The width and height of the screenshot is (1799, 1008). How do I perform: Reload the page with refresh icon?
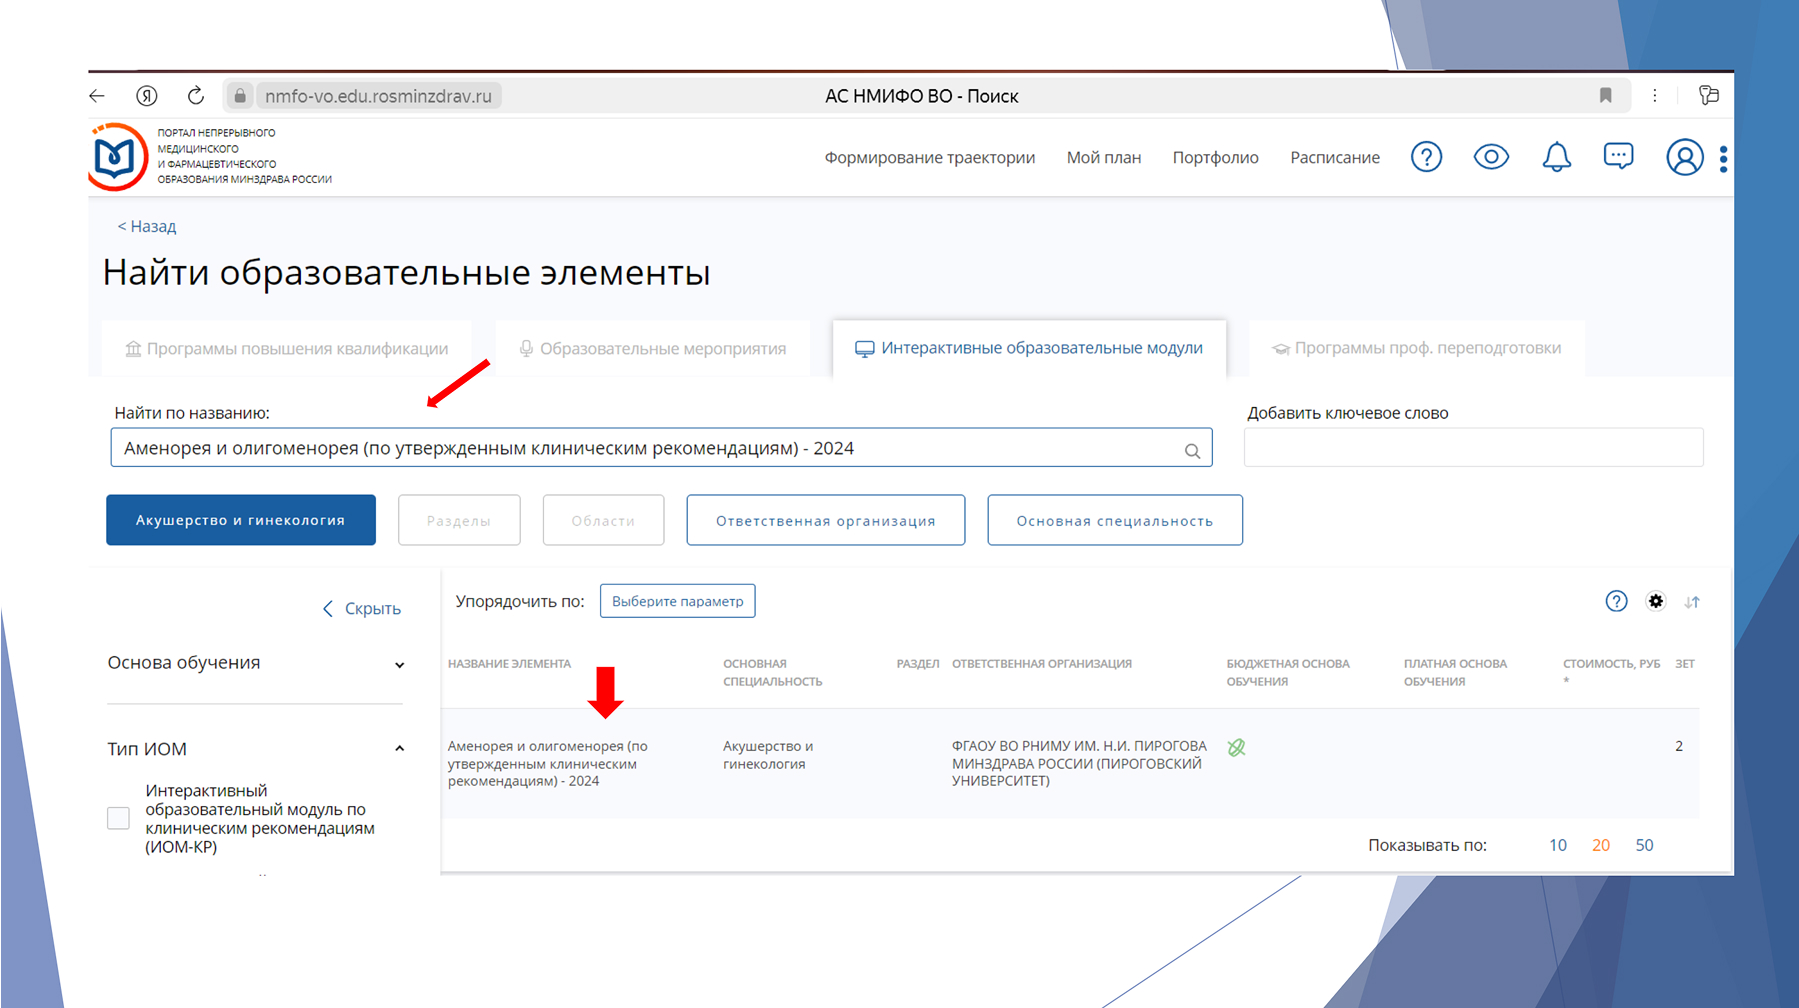[196, 95]
